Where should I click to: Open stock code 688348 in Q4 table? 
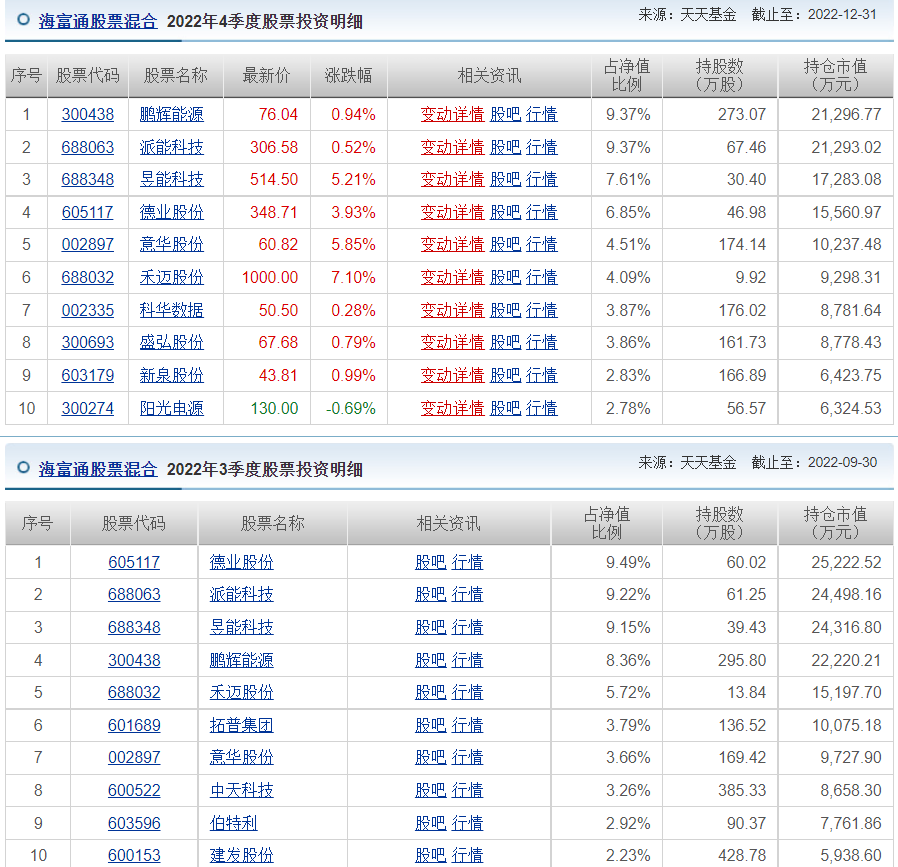[88, 179]
